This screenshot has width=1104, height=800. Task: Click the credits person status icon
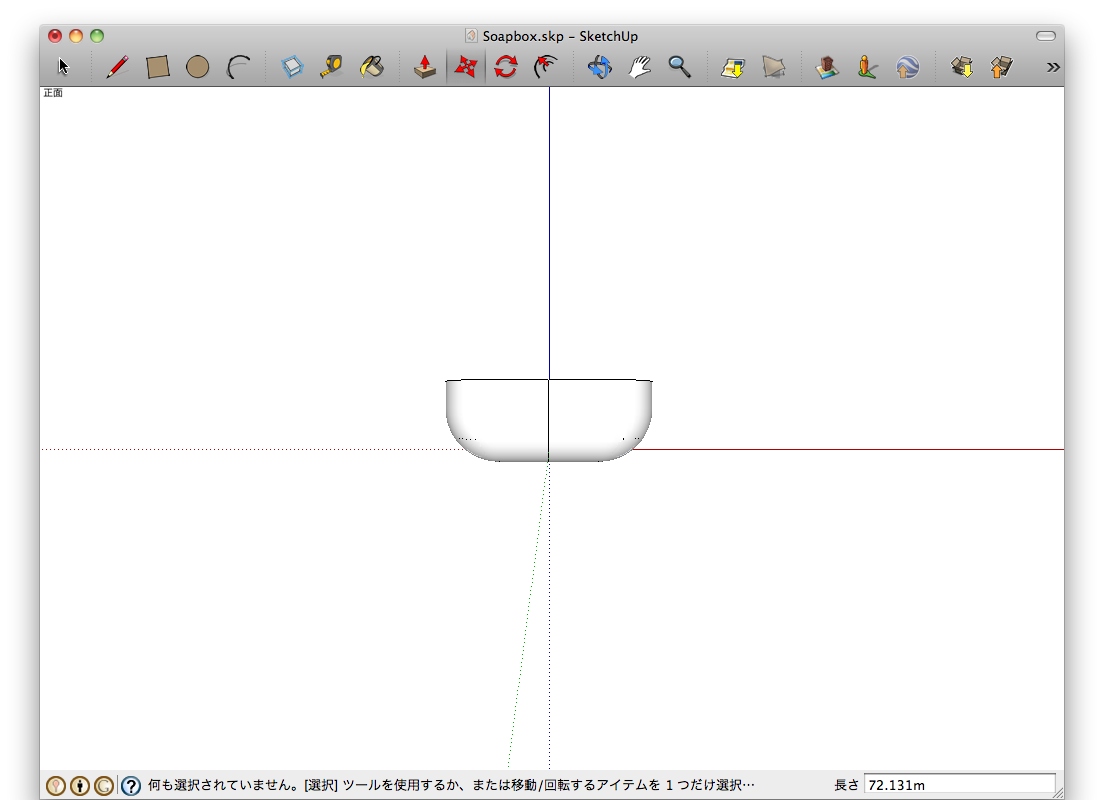pos(80,785)
